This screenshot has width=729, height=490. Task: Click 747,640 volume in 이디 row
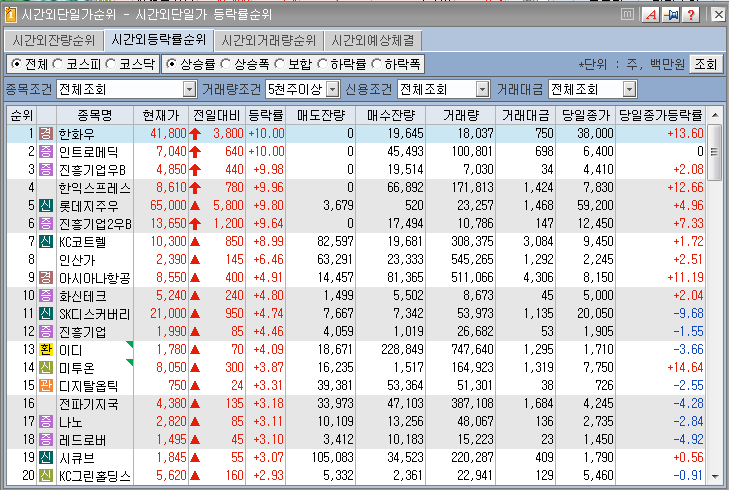[x=471, y=350]
